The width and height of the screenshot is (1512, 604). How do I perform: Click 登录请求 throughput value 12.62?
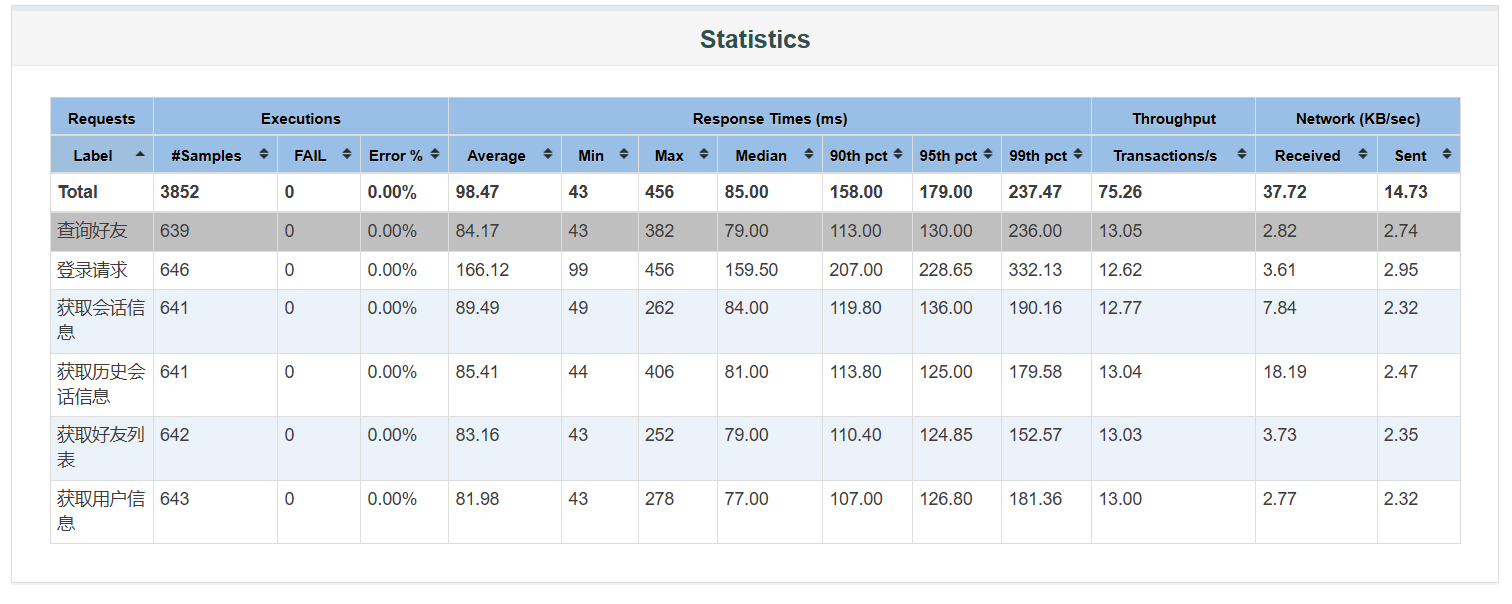click(1120, 270)
